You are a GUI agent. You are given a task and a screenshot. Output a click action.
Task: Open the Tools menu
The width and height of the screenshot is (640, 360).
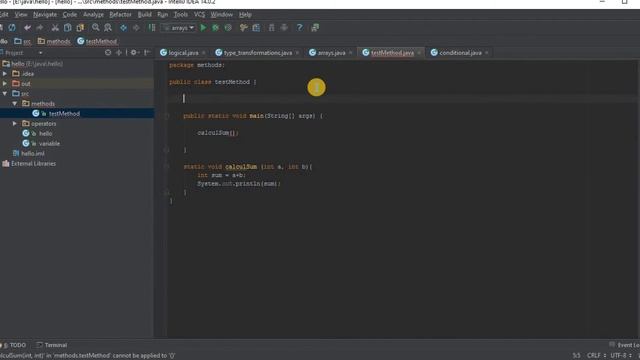pos(181,15)
